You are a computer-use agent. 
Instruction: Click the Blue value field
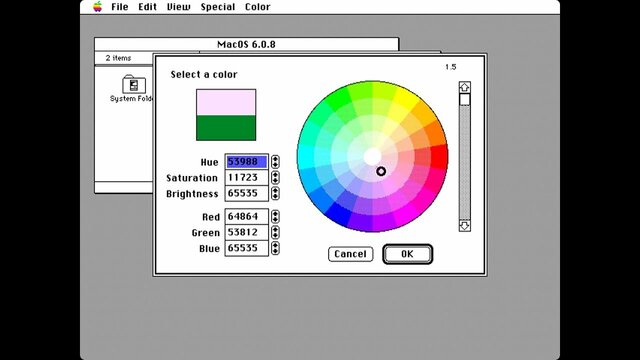(x=247, y=248)
